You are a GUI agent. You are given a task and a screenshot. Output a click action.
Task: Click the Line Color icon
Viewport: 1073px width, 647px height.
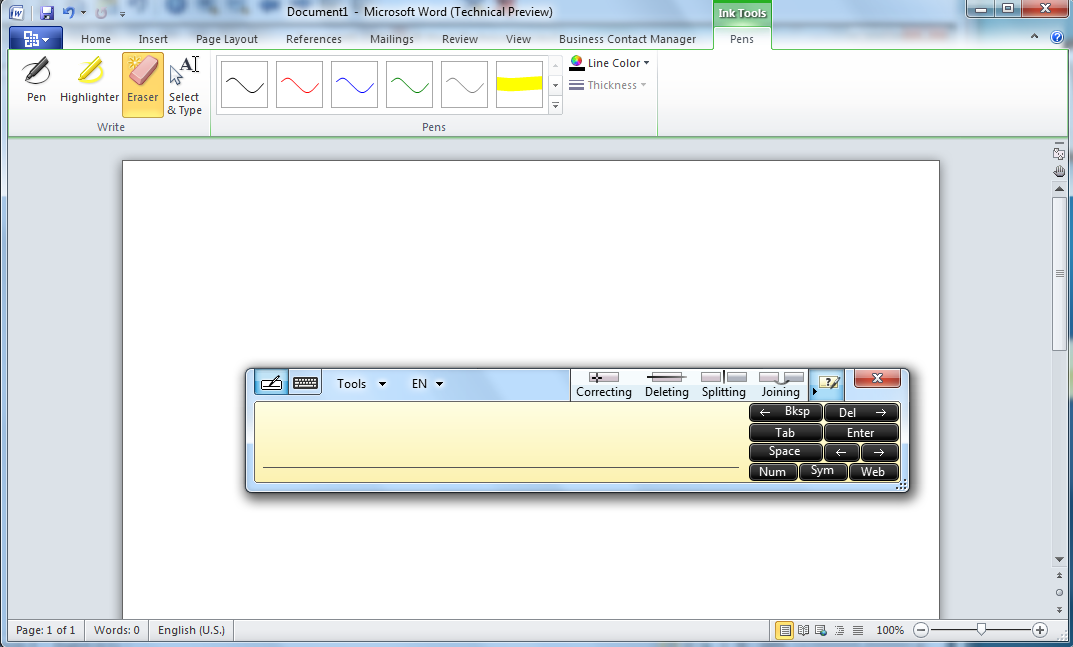575,62
